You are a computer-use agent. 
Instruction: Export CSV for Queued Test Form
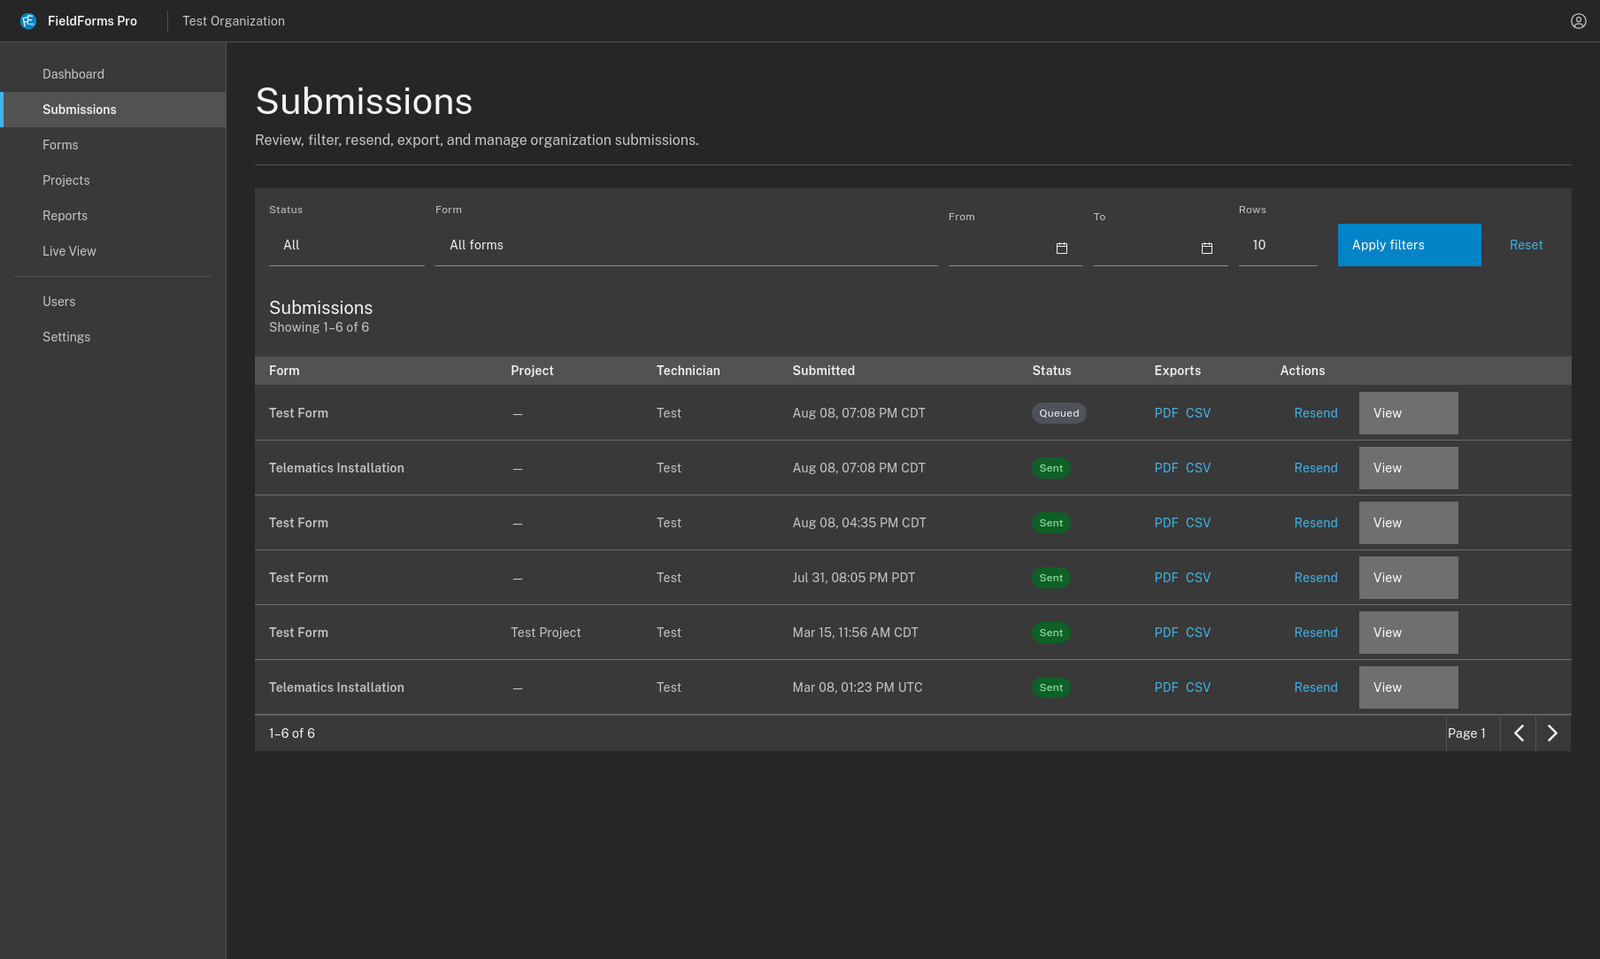pyautogui.click(x=1198, y=413)
